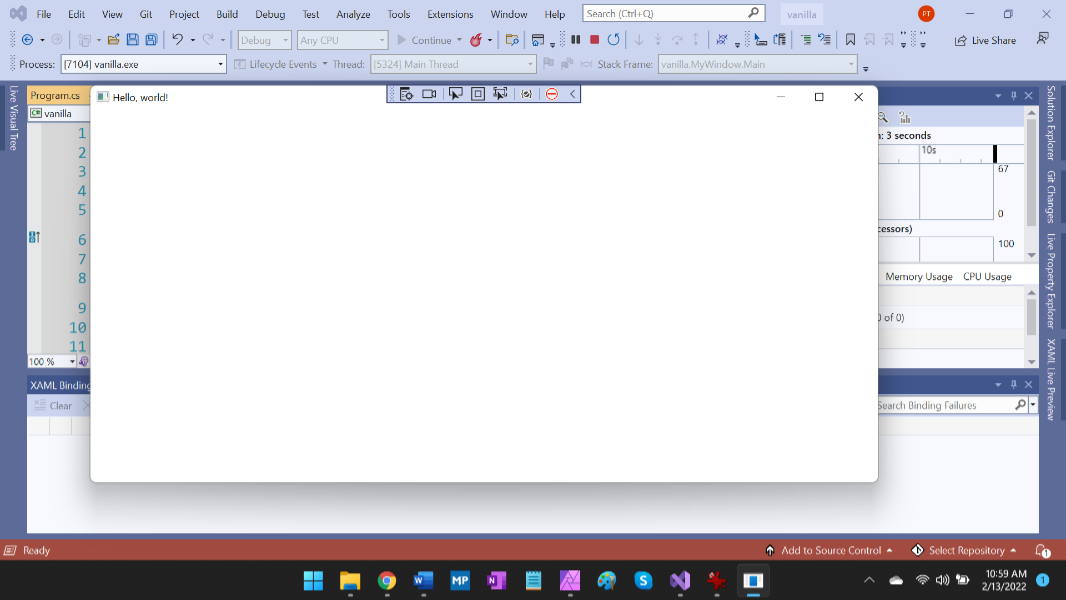Expand the Select Repository menu in status bar
Viewport: 1066px width, 600px height.
[966, 550]
